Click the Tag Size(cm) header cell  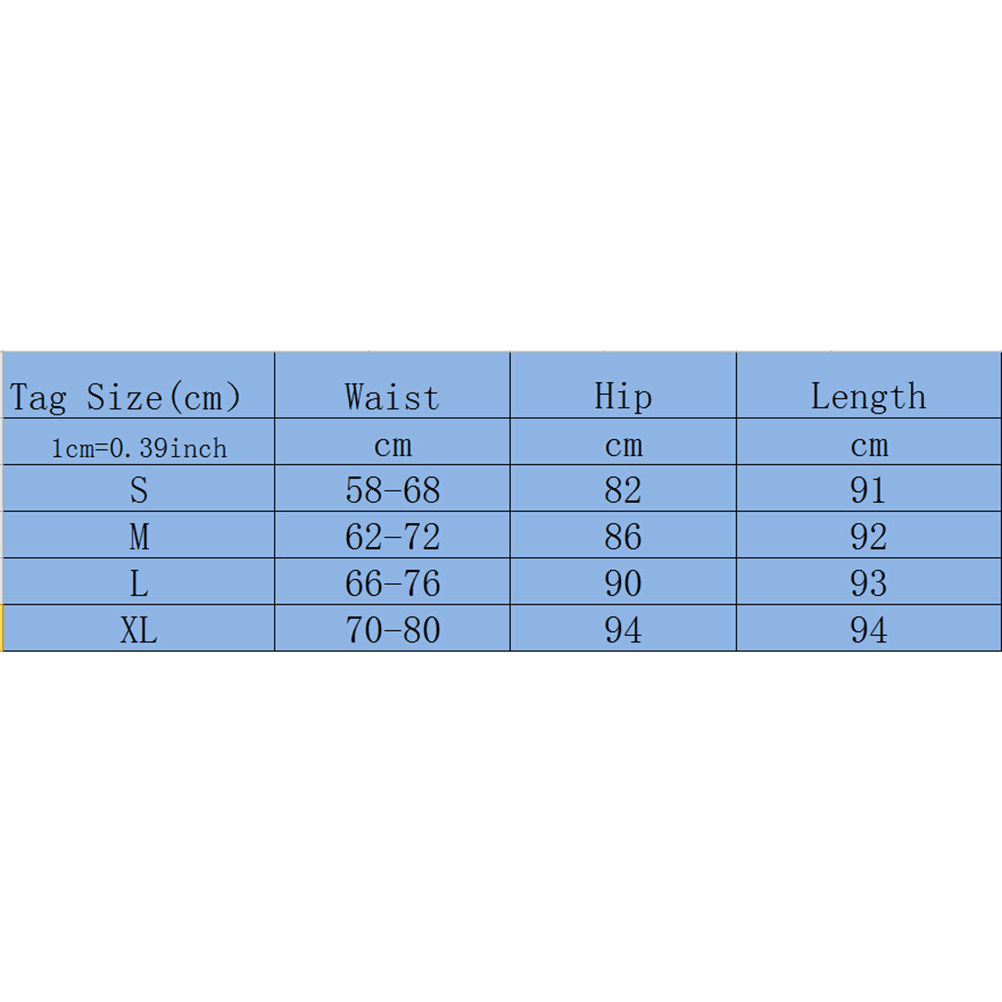(x=126, y=397)
